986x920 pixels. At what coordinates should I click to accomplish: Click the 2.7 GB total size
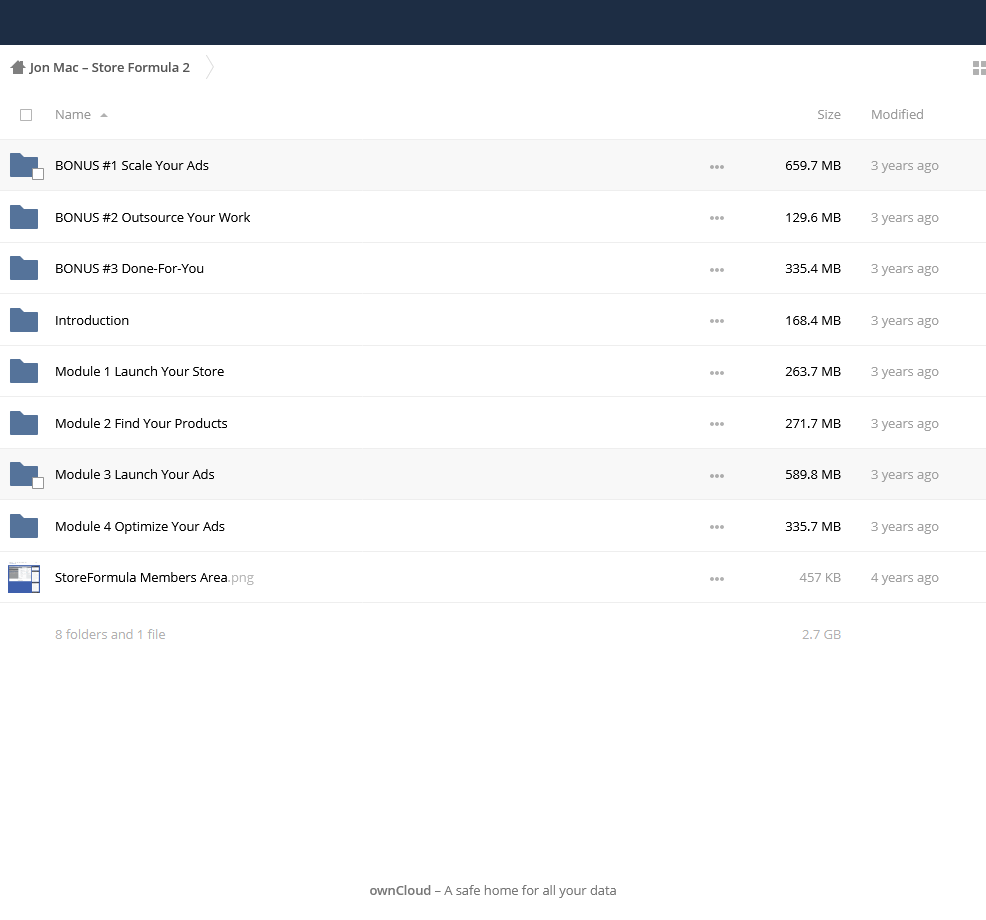[821, 635]
